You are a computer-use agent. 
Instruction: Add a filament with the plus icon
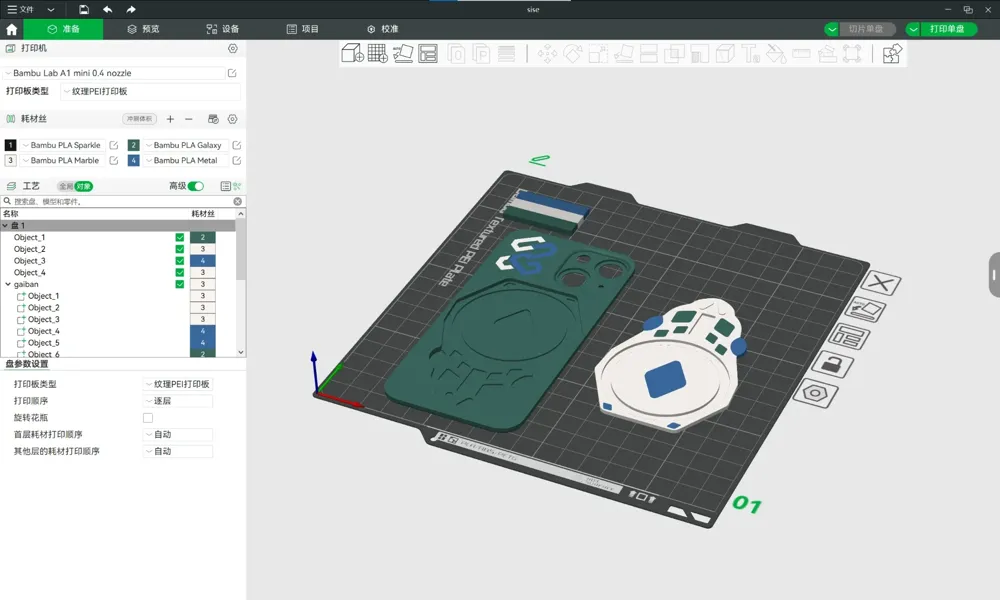170,119
